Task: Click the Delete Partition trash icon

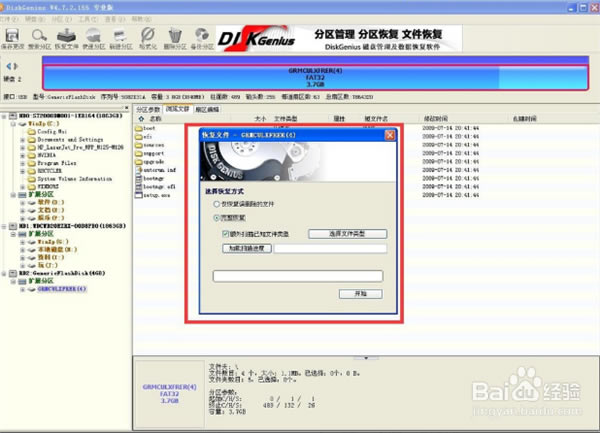Action: [x=175, y=36]
